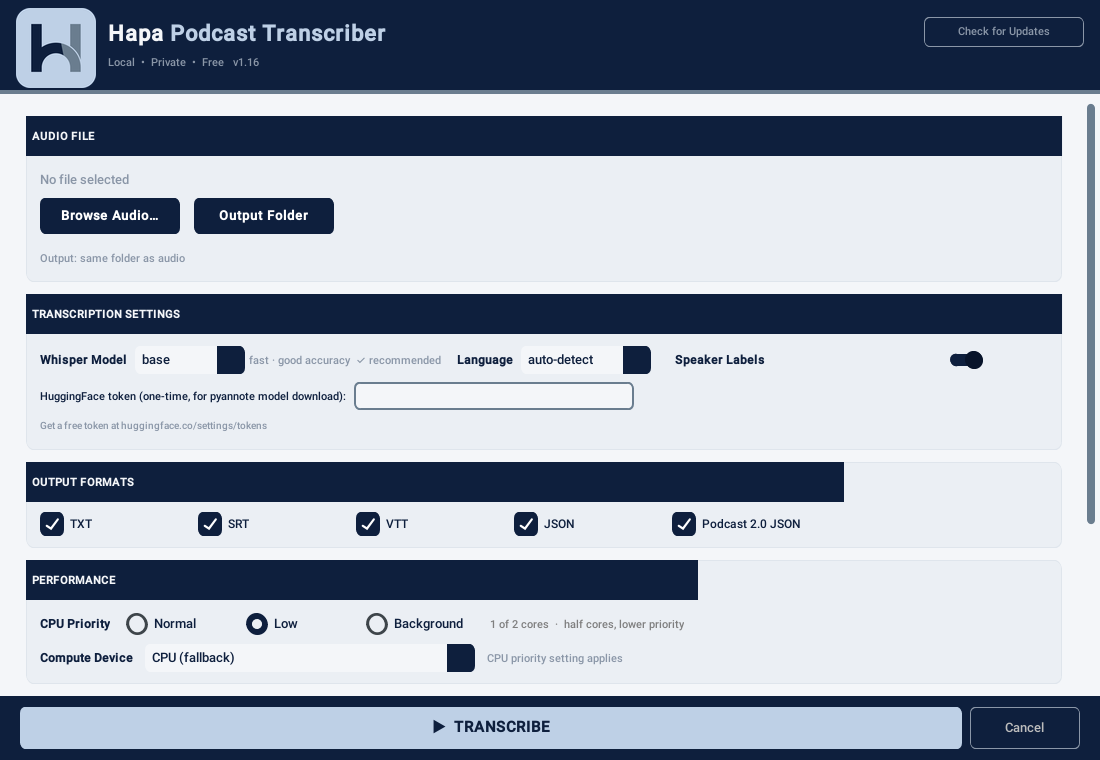Image resolution: width=1100 pixels, height=760 pixels.
Task: Click 'Output: same folder as audio' text
Action: (x=112, y=258)
